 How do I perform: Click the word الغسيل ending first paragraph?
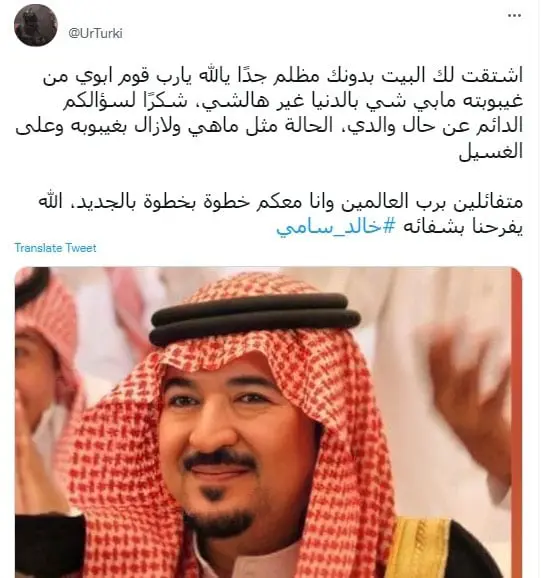pyautogui.click(x=491, y=151)
